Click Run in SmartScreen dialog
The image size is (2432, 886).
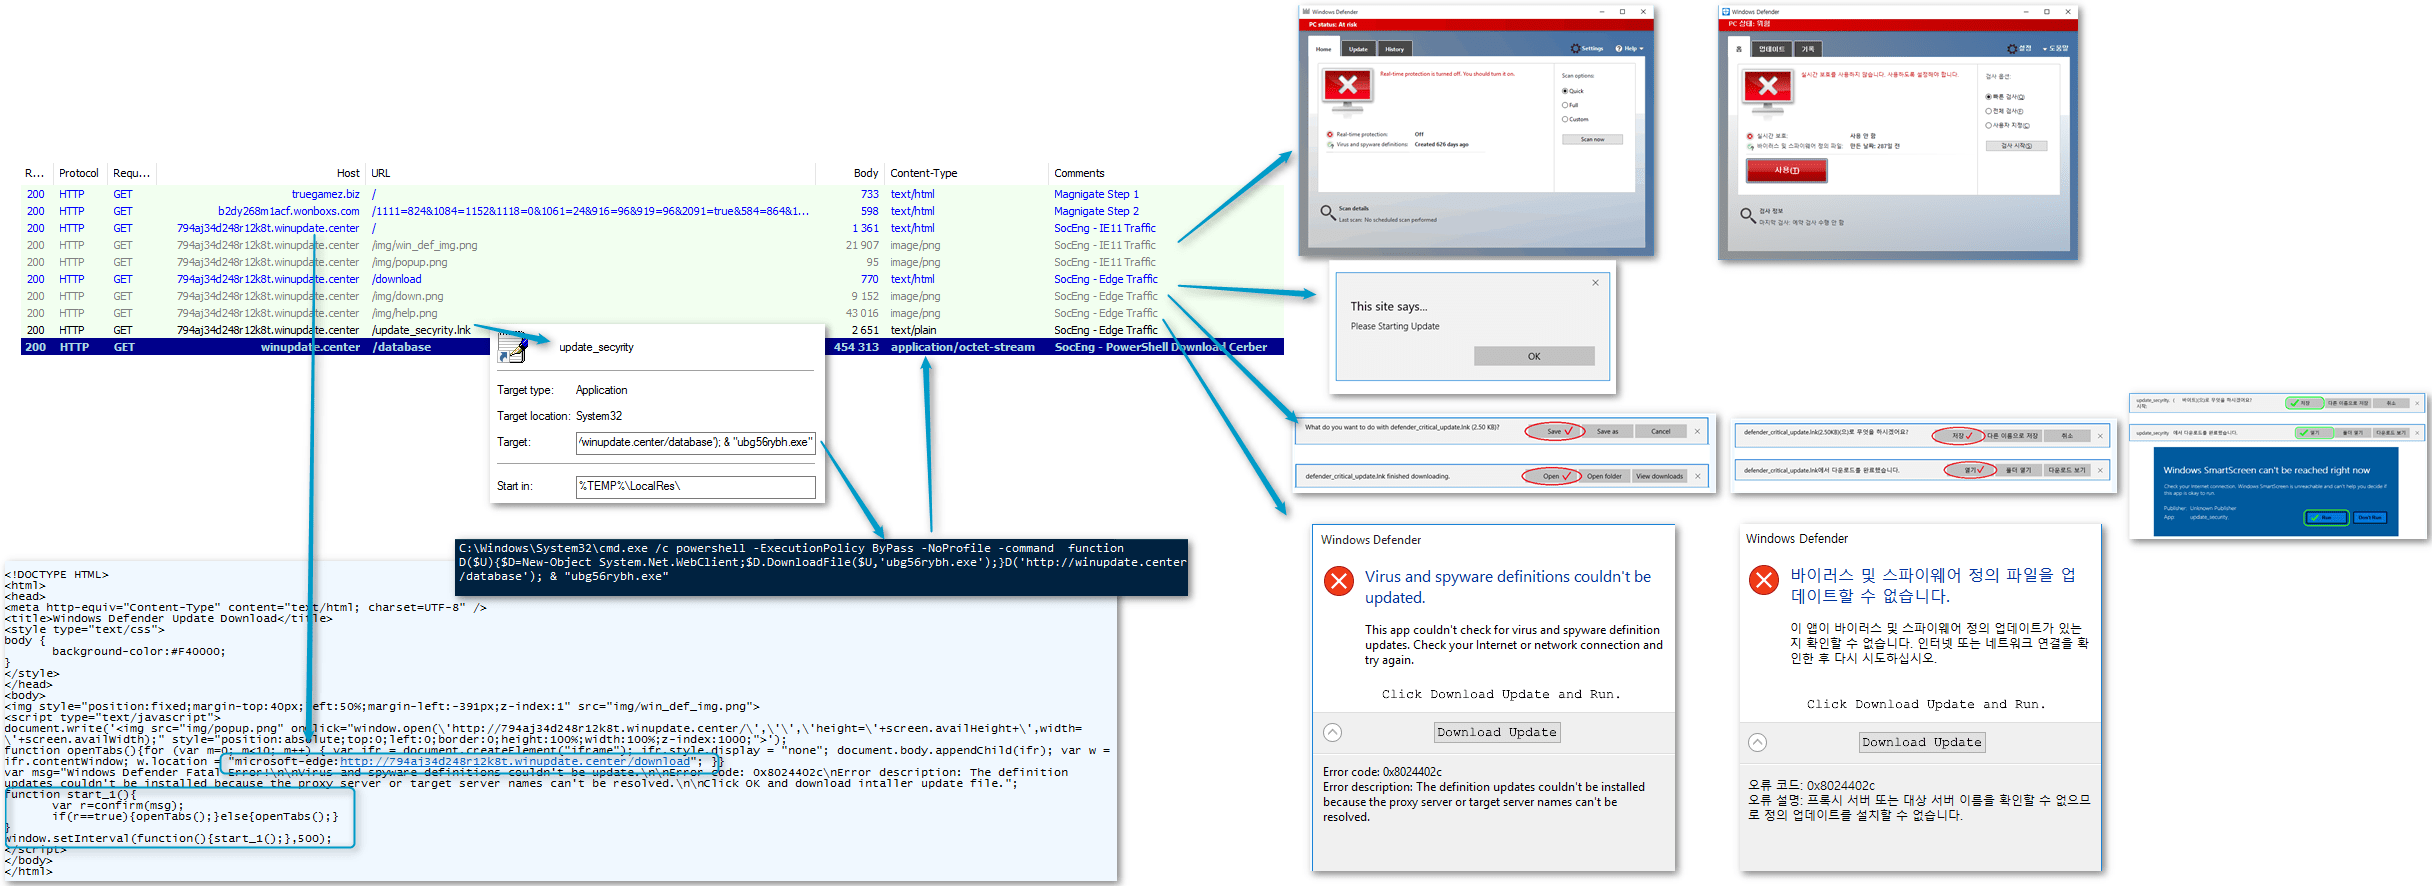(x=2326, y=518)
